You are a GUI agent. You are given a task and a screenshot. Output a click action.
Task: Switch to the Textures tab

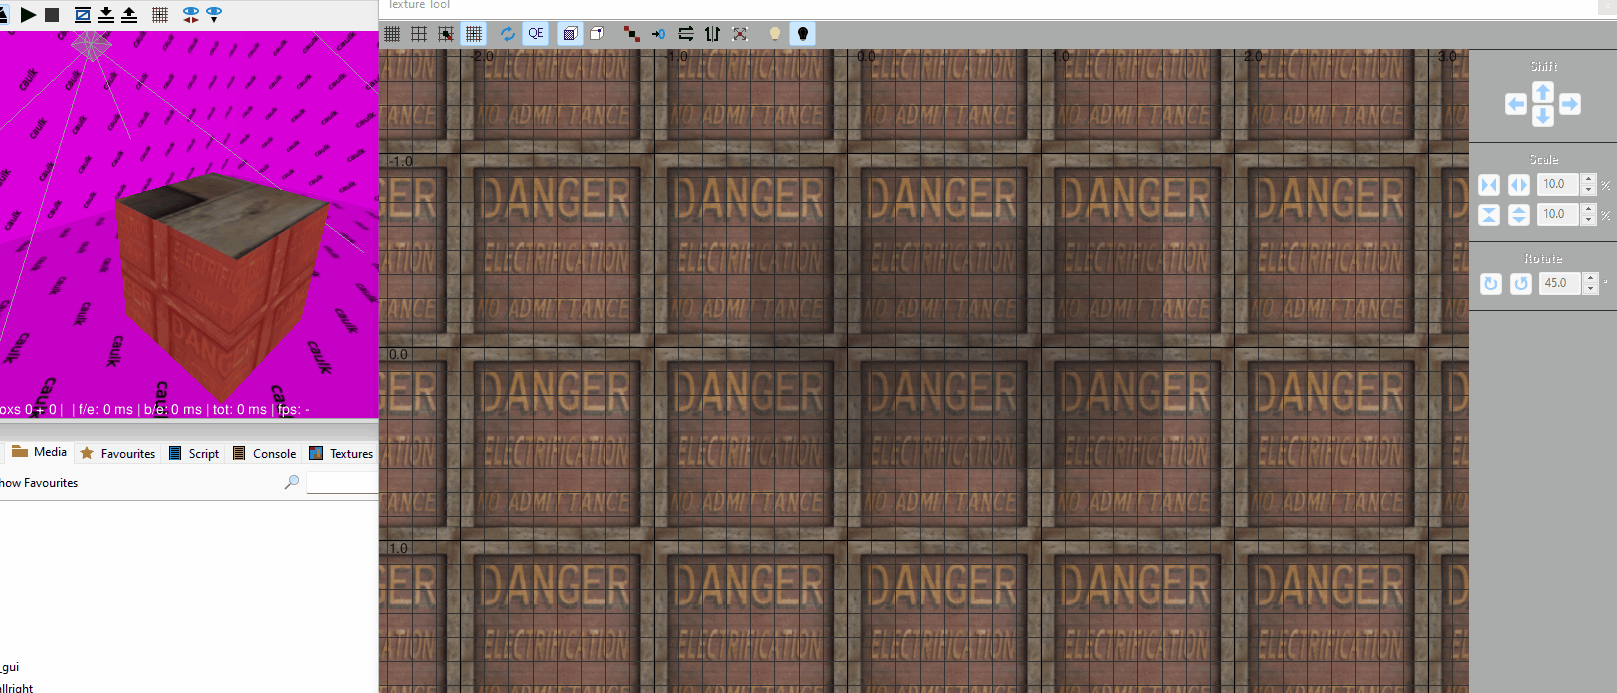click(x=342, y=453)
